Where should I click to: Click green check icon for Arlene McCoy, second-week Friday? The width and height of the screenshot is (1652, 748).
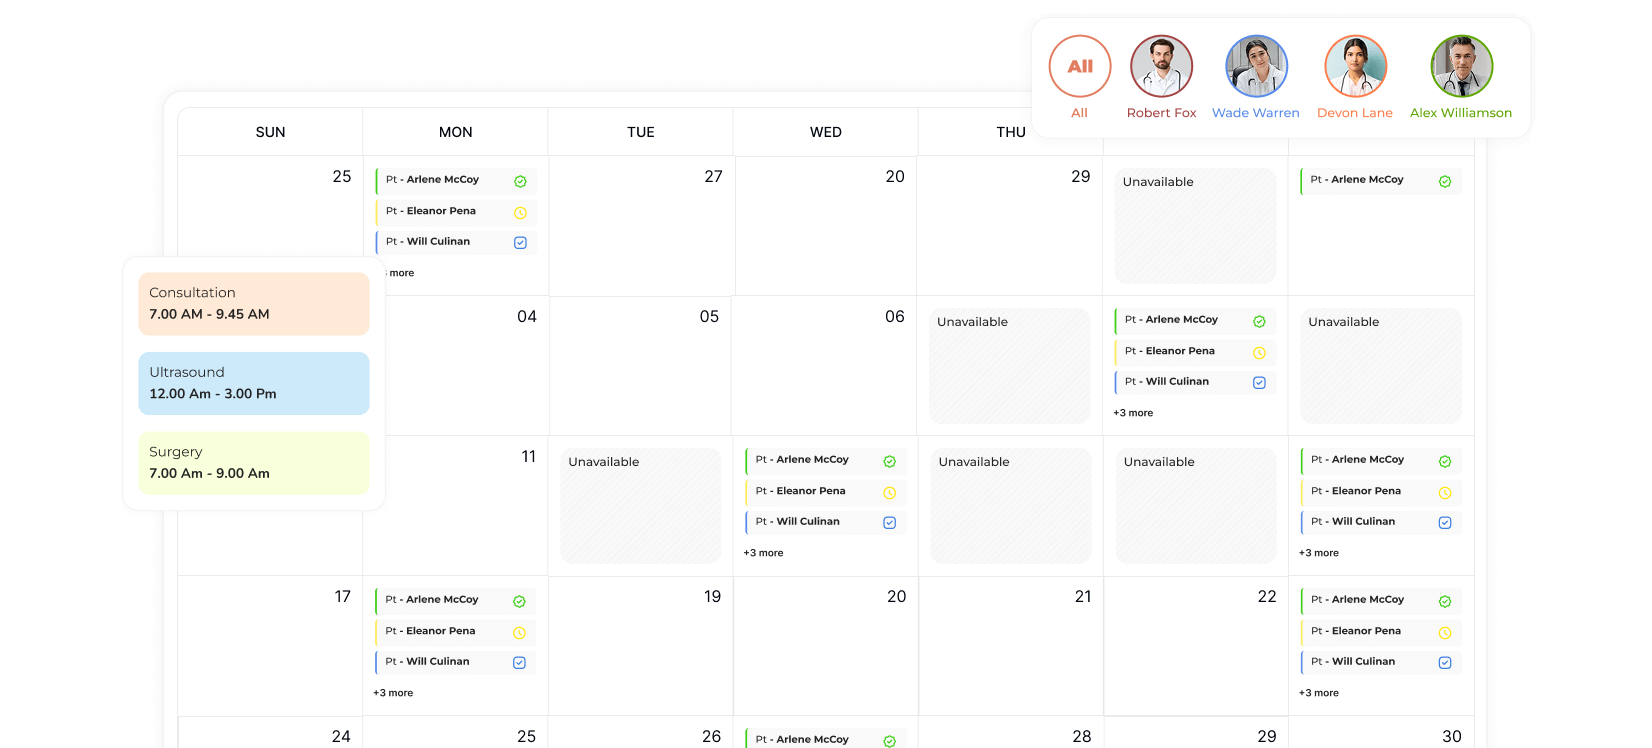tap(1259, 321)
